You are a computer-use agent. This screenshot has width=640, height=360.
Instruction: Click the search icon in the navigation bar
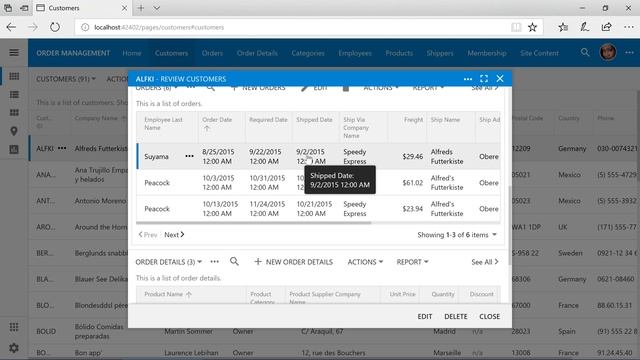point(585,53)
